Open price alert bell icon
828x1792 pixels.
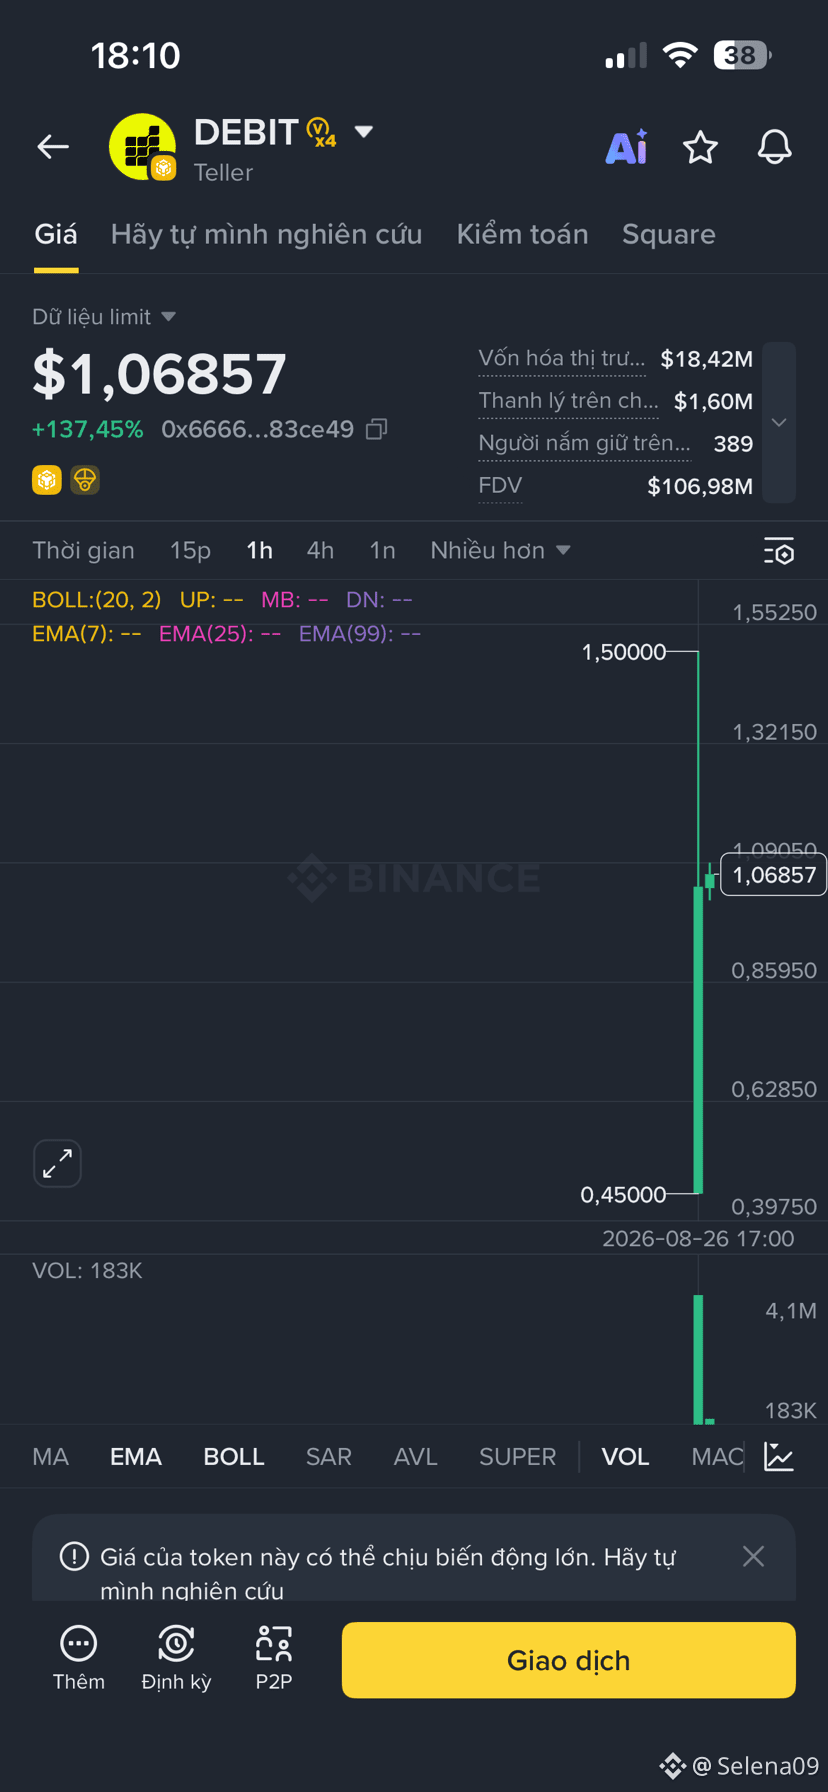pyautogui.click(x=774, y=147)
